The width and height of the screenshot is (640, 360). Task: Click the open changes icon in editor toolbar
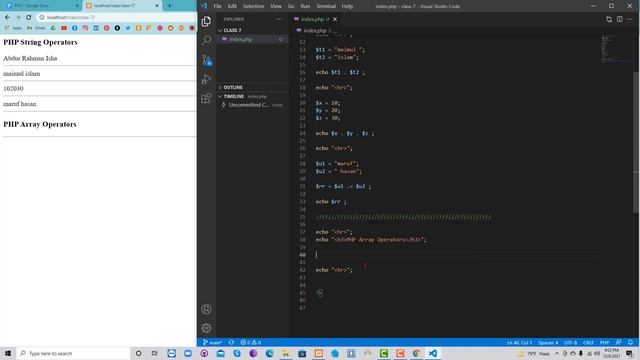pos(609,19)
